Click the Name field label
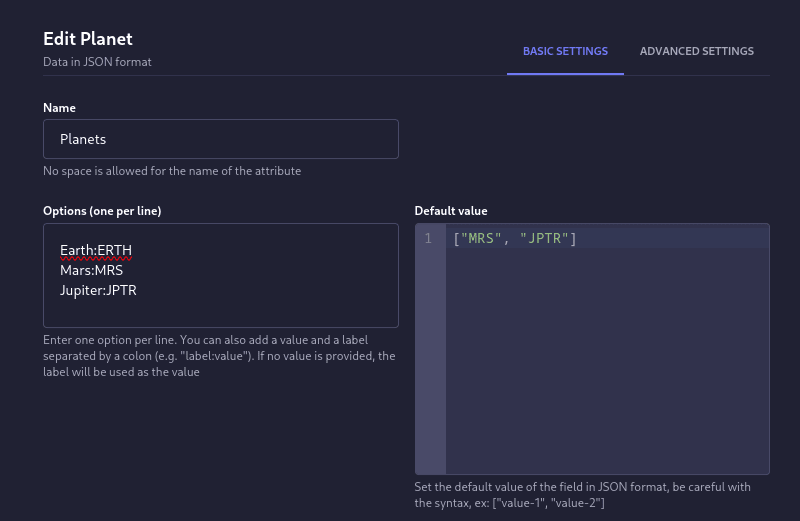 coord(59,108)
